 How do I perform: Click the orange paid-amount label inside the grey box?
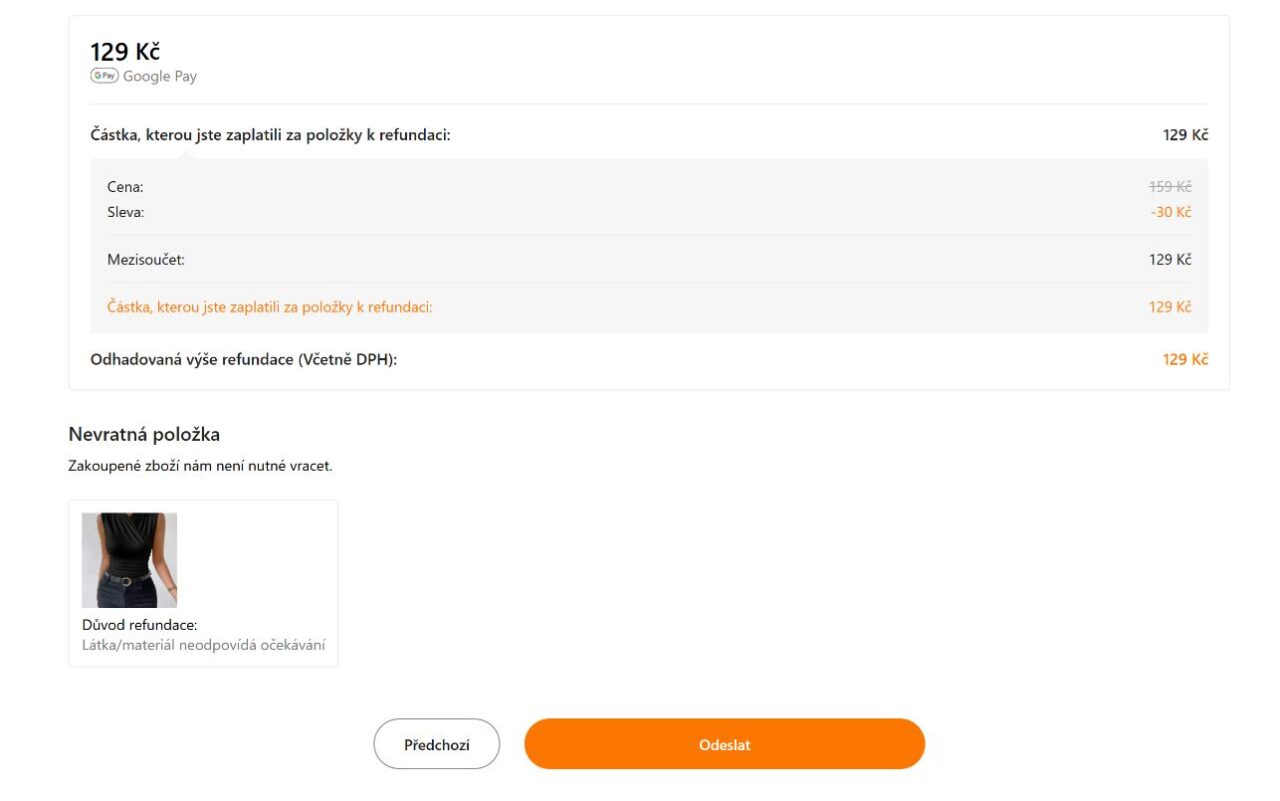(x=269, y=307)
